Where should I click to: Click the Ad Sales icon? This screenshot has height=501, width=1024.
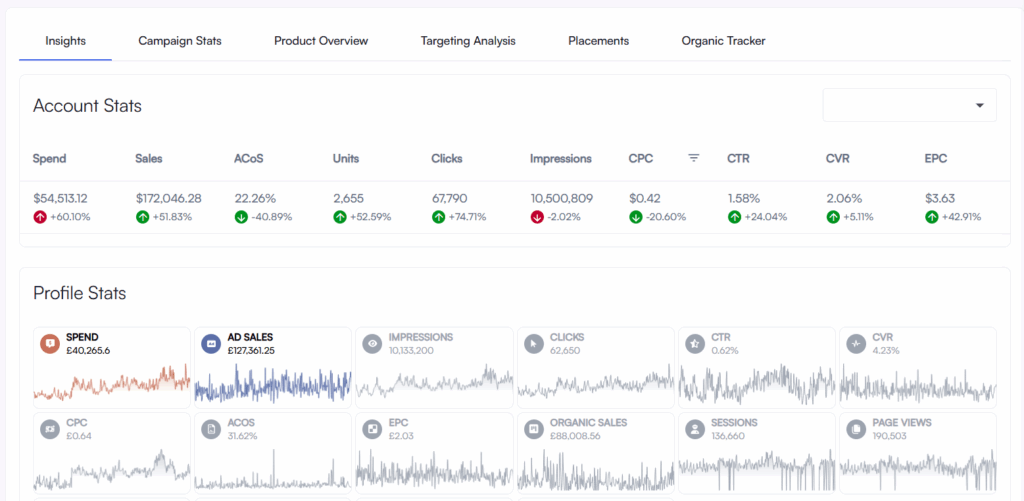point(210,344)
